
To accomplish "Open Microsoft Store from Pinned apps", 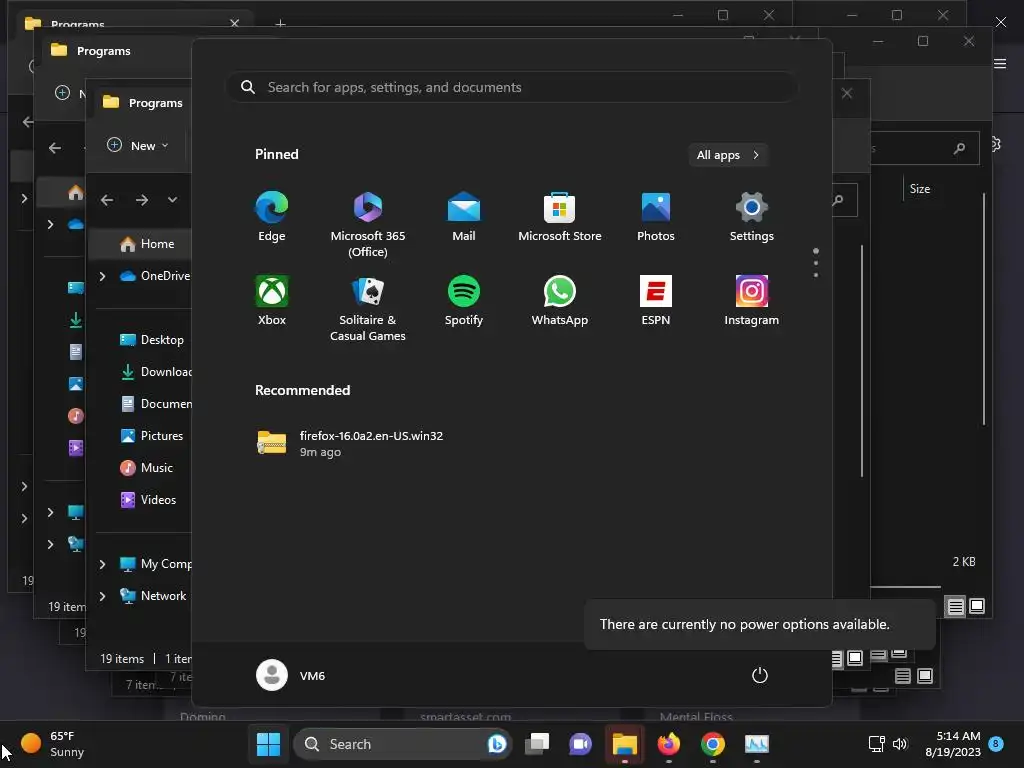I will point(560,217).
